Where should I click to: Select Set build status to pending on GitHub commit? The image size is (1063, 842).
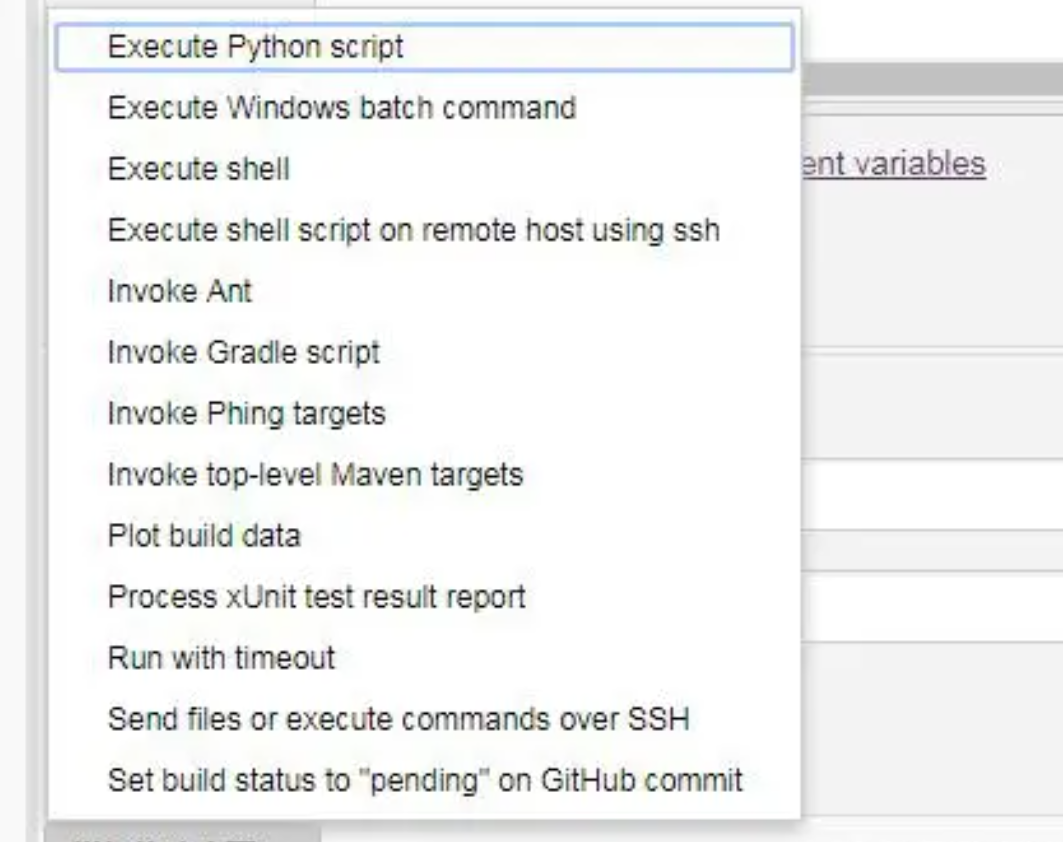pyautogui.click(x=425, y=780)
